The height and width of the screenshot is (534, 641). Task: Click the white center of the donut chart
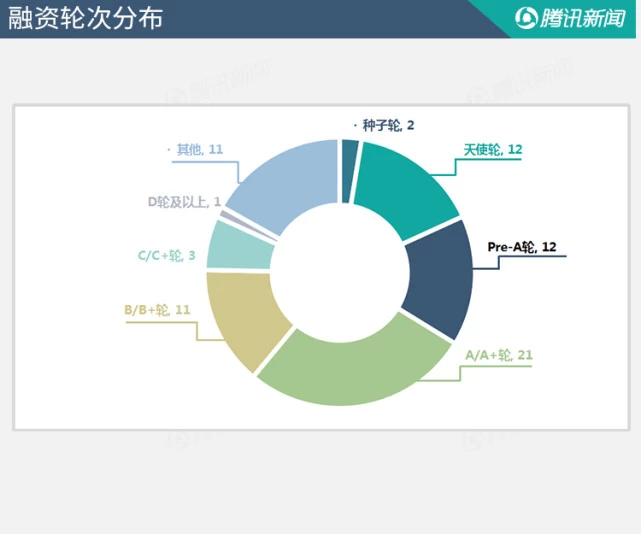pyautogui.click(x=340, y=272)
